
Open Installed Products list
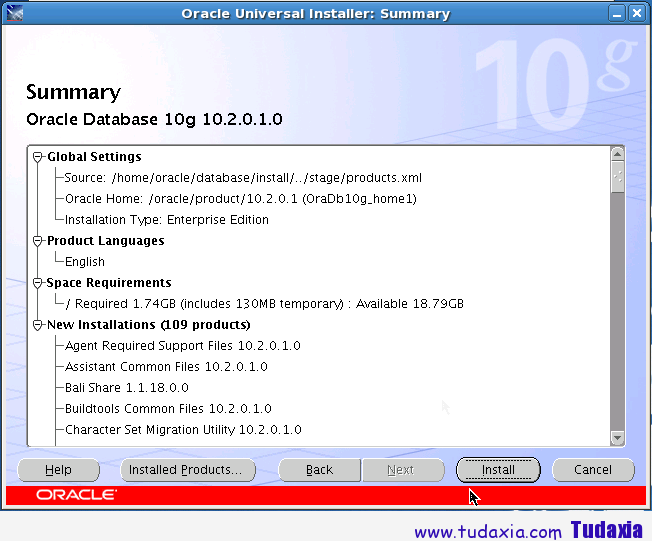pyautogui.click(x=188, y=470)
